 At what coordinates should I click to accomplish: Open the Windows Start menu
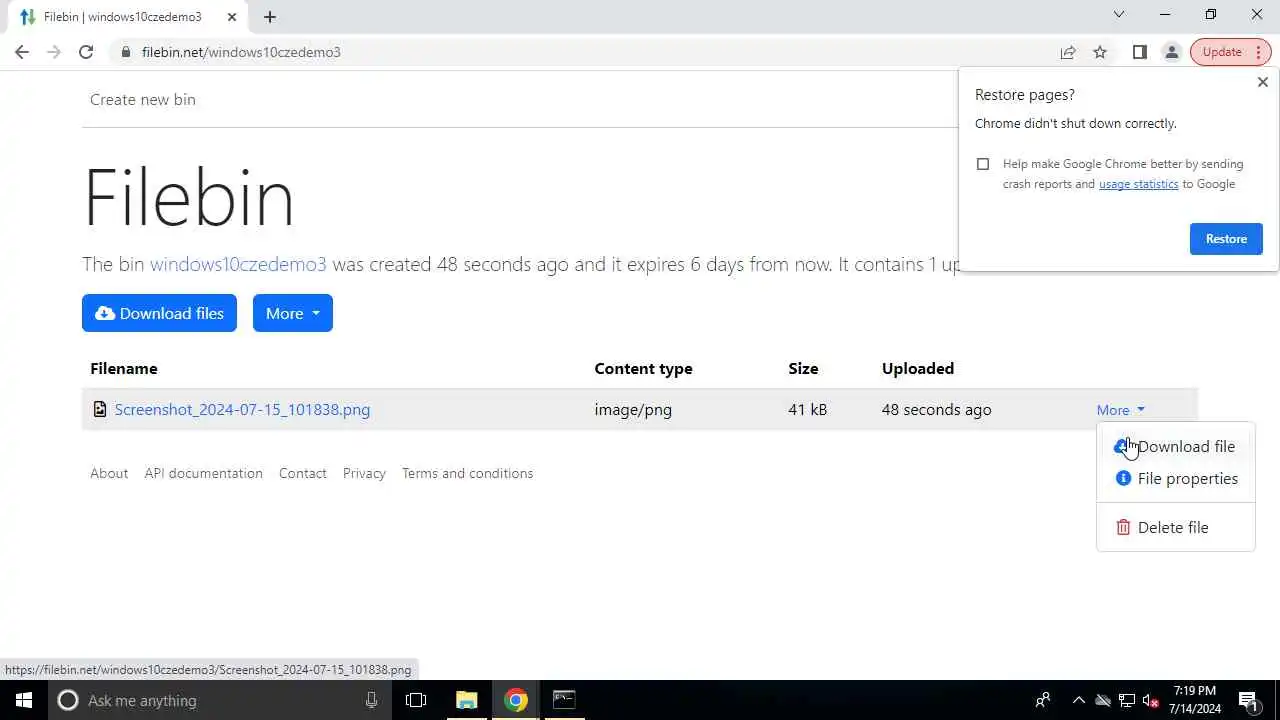24,700
